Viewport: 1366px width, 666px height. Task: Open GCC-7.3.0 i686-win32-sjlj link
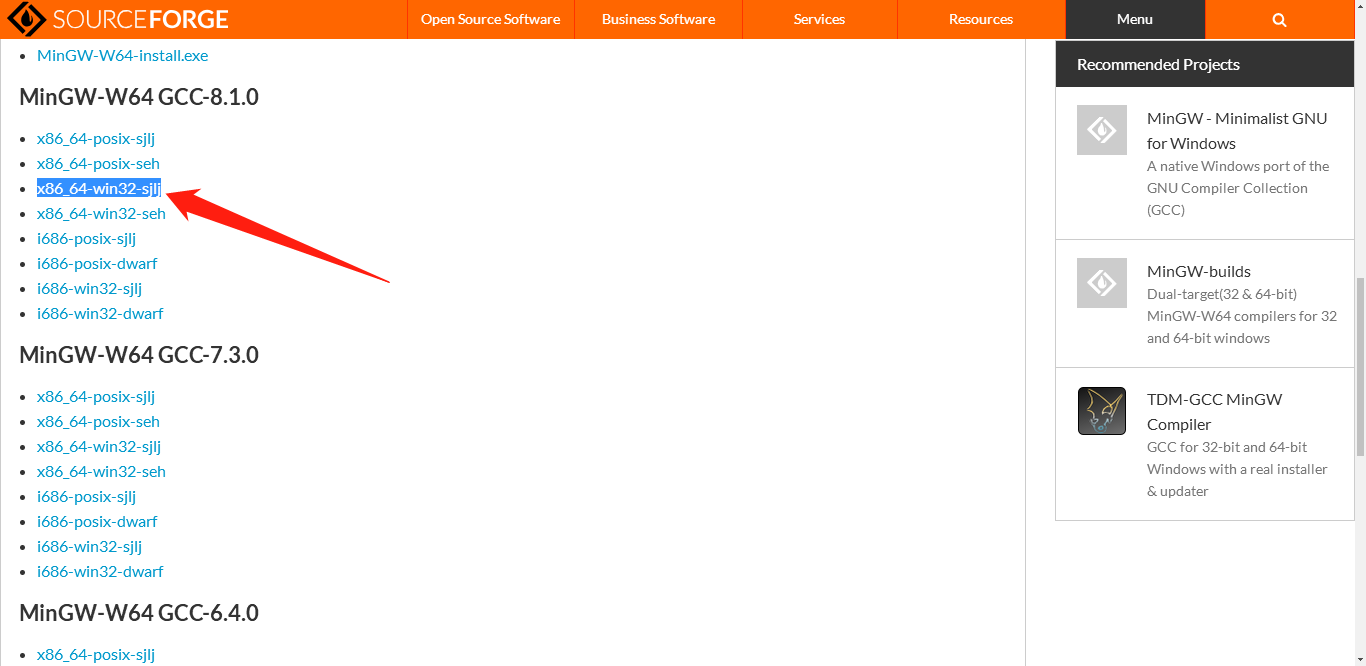pyautogui.click(x=89, y=546)
